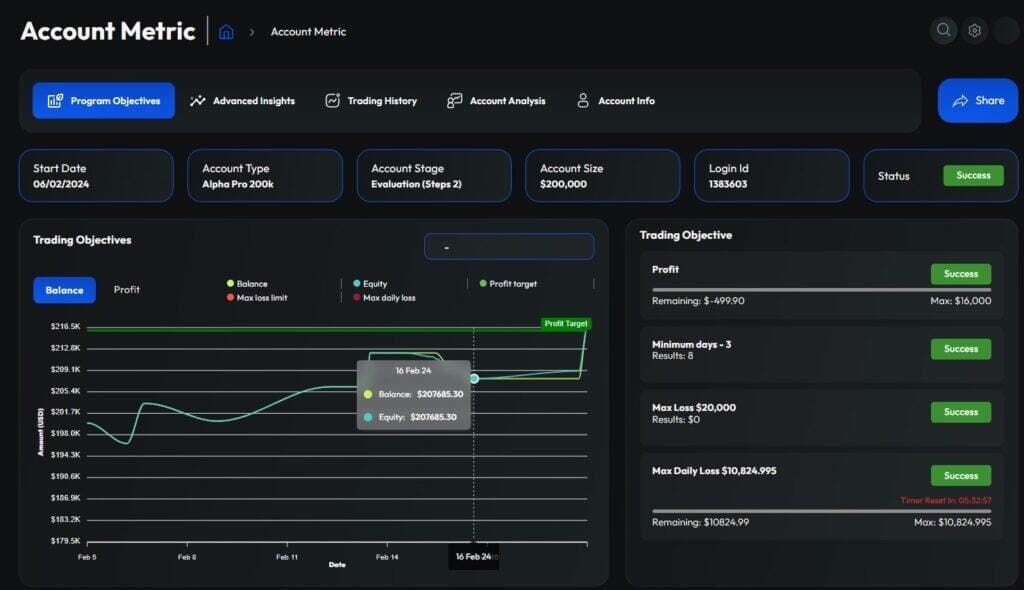The image size is (1024, 590).
Task: Click the Account Analysis icon
Action: (456, 100)
